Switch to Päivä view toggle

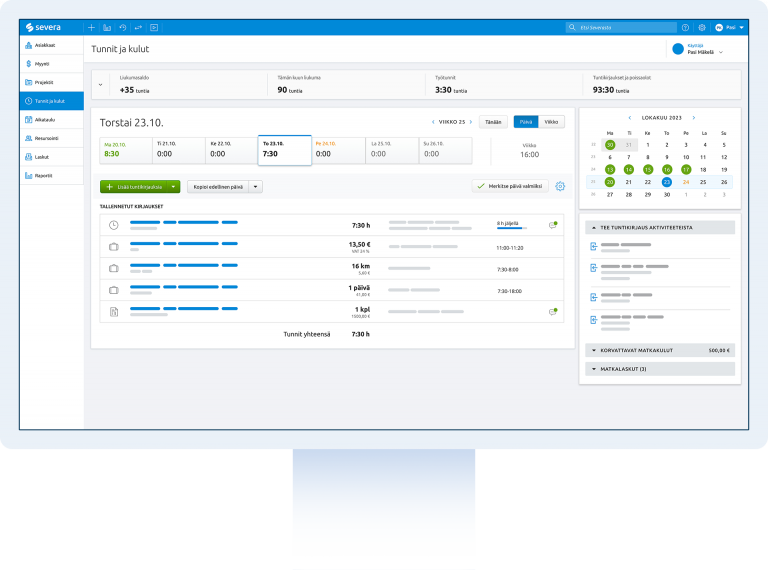tap(525, 121)
